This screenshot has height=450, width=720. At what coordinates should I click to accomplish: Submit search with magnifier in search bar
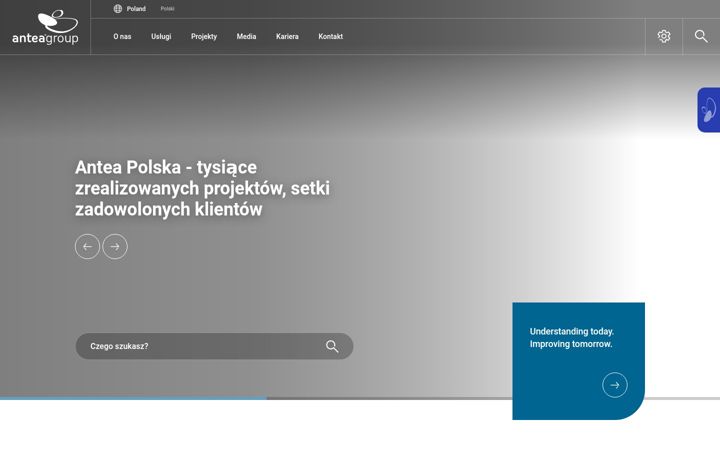[x=332, y=346]
